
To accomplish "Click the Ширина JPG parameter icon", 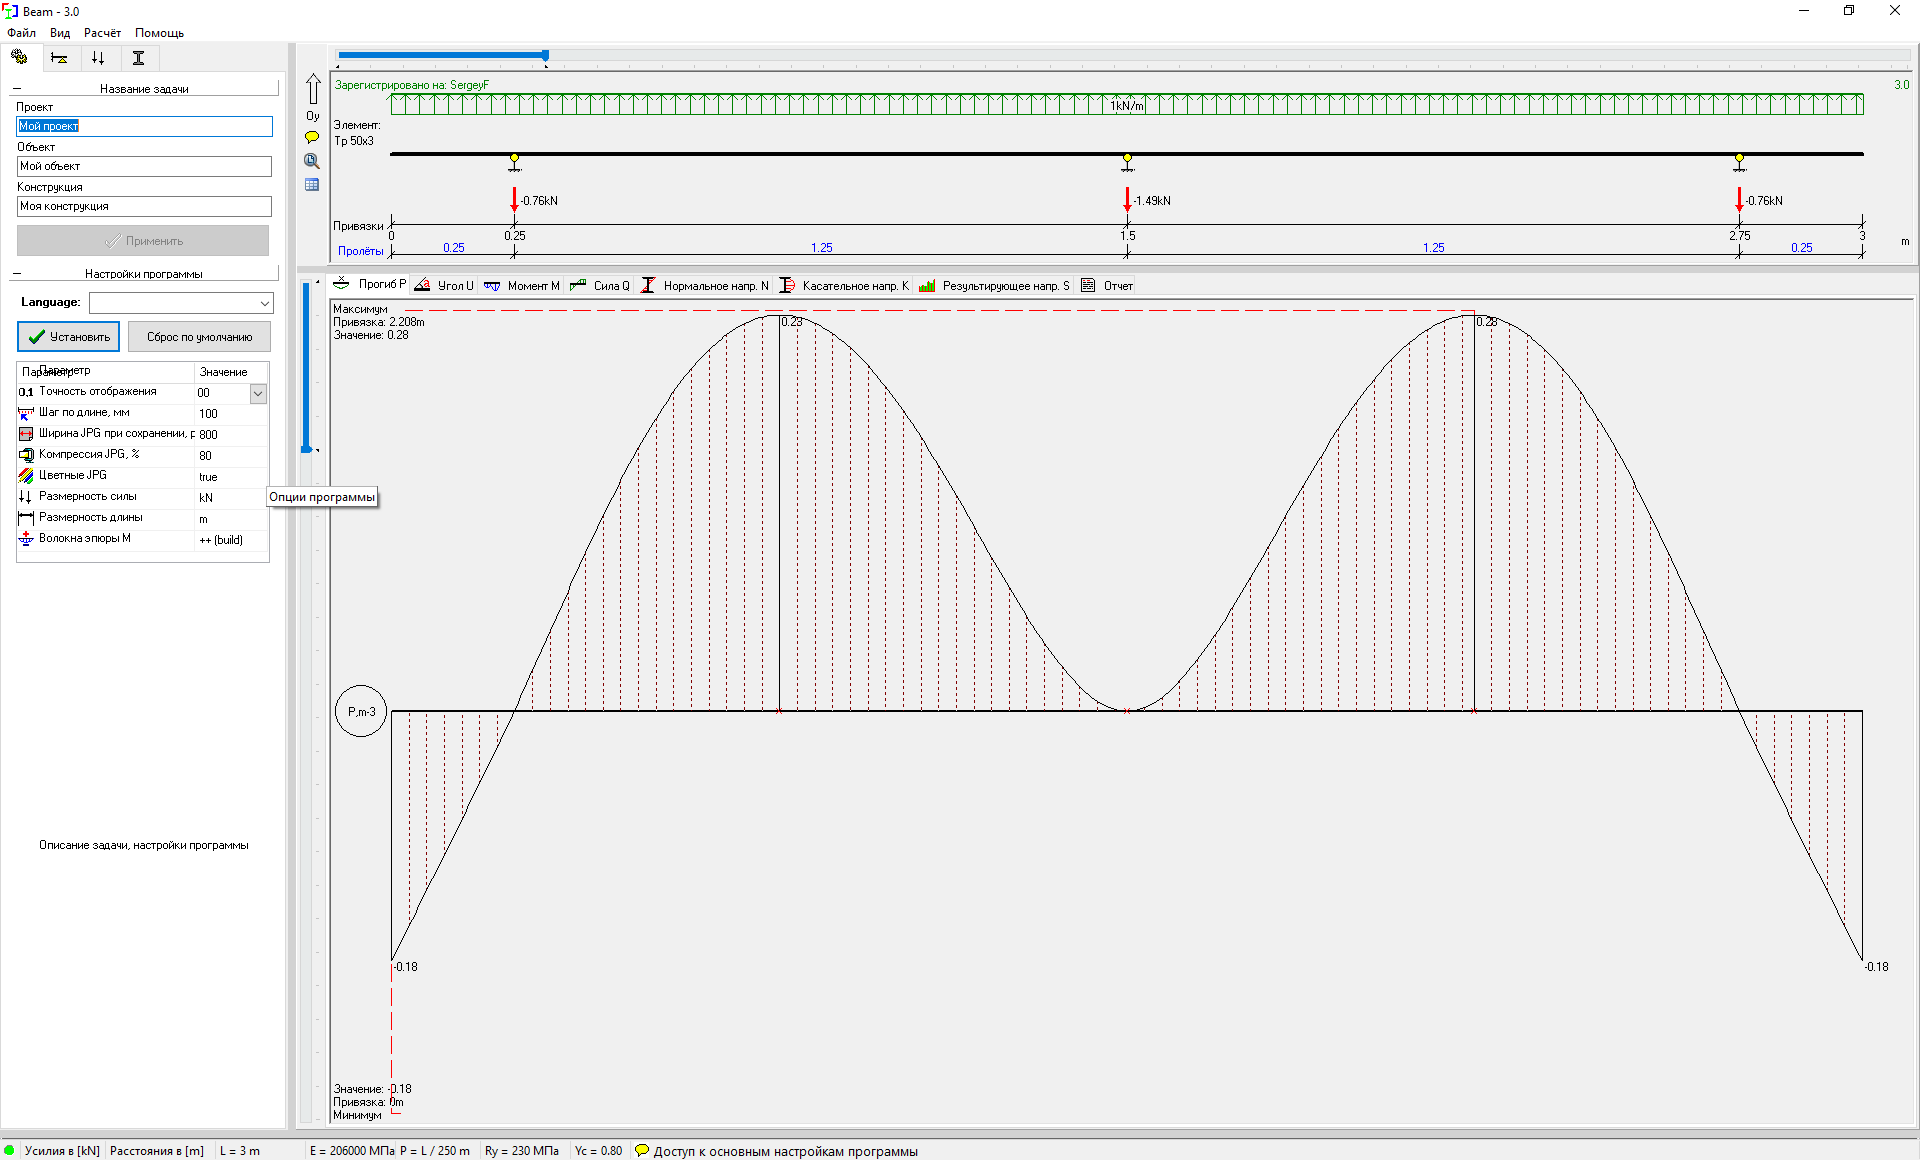I will pyautogui.click(x=26, y=434).
